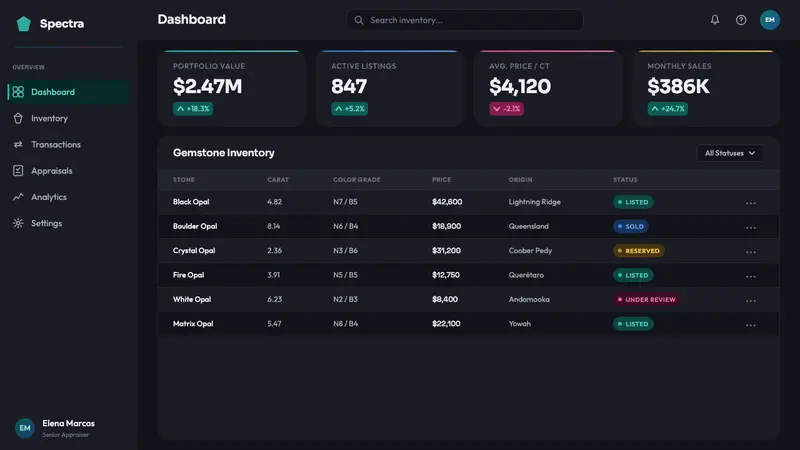Click the Settings gear icon in sidebar

[x=18, y=223]
